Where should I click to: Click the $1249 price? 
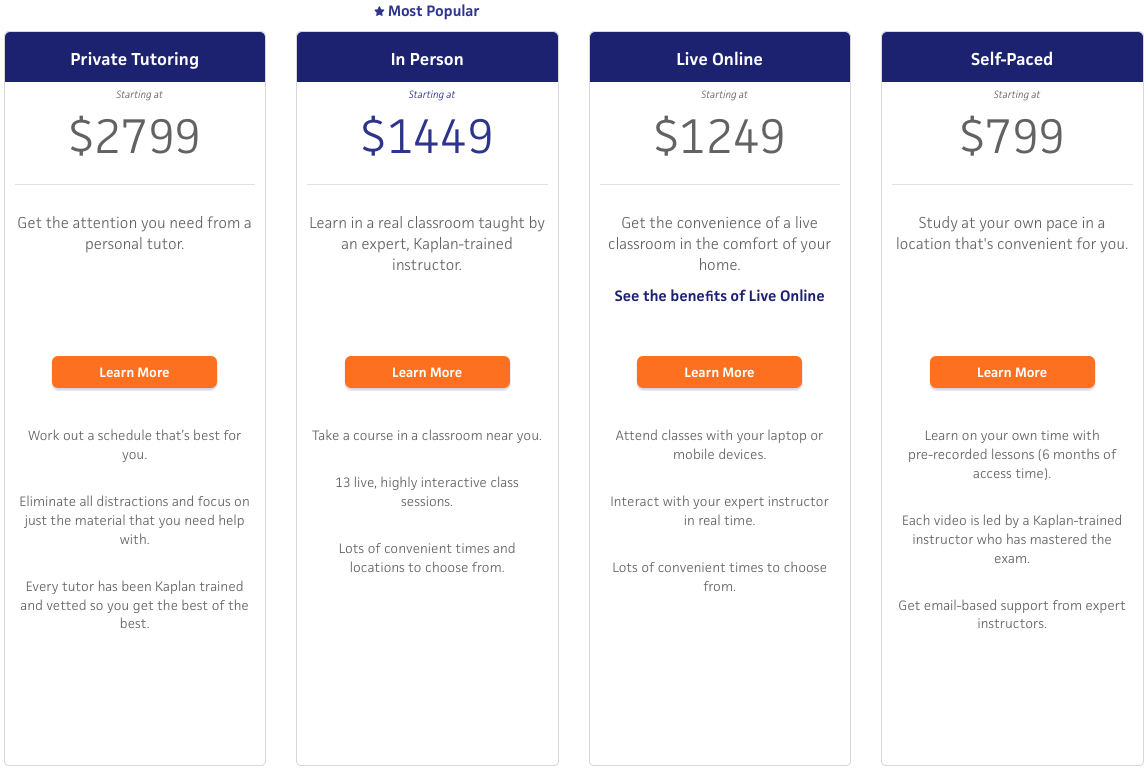pyautogui.click(x=719, y=136)
